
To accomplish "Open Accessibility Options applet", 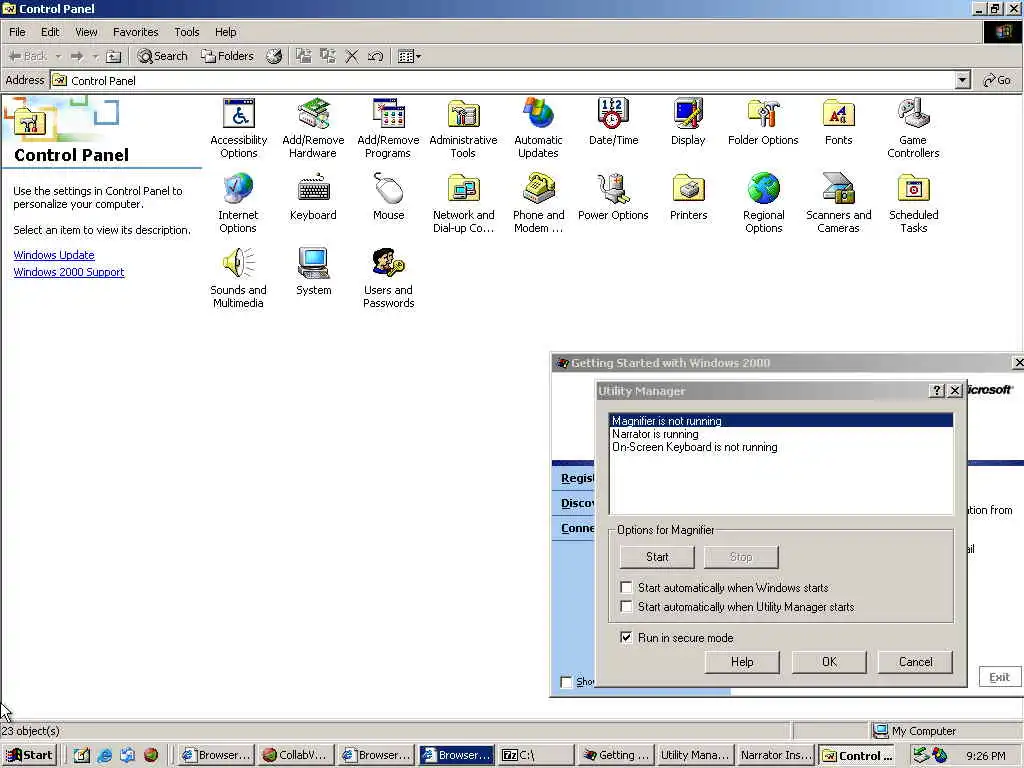I will tap(238, 128).
